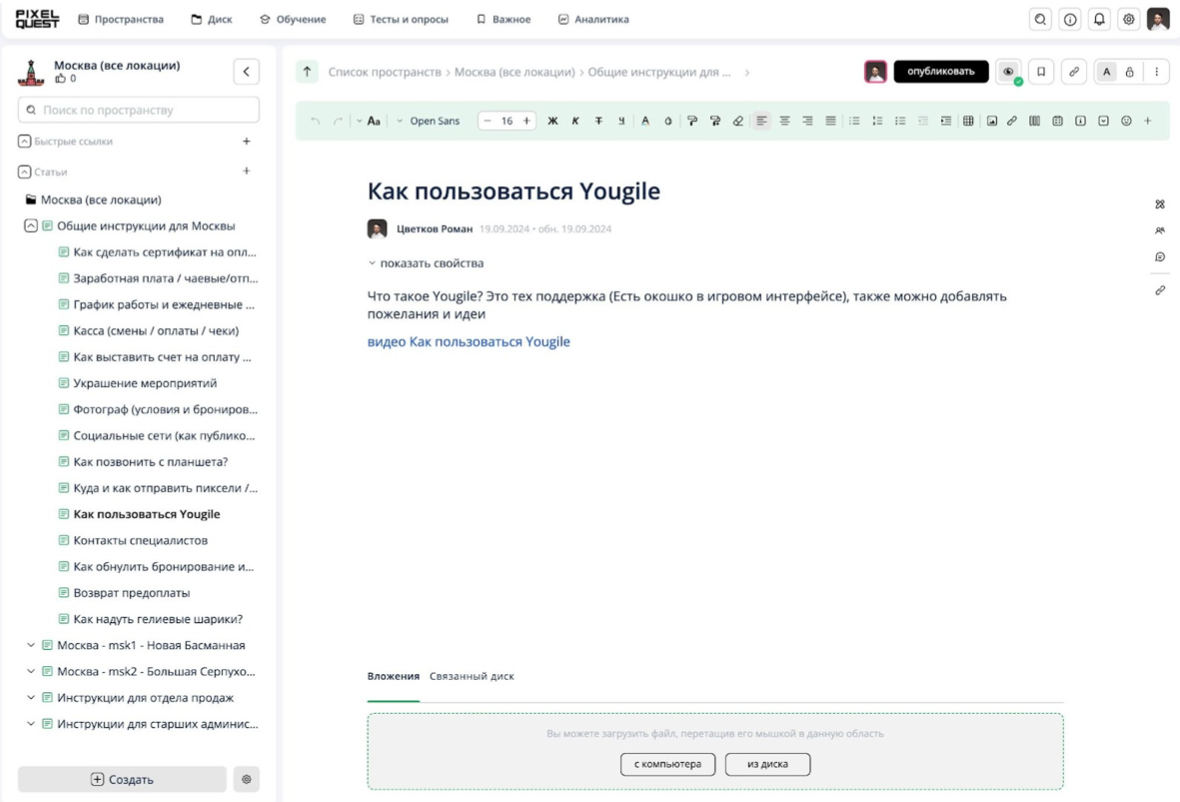This screenshot has width=1180, height=802.
Task: Open the Open Sans font dropdown
Action: [428, 120]
